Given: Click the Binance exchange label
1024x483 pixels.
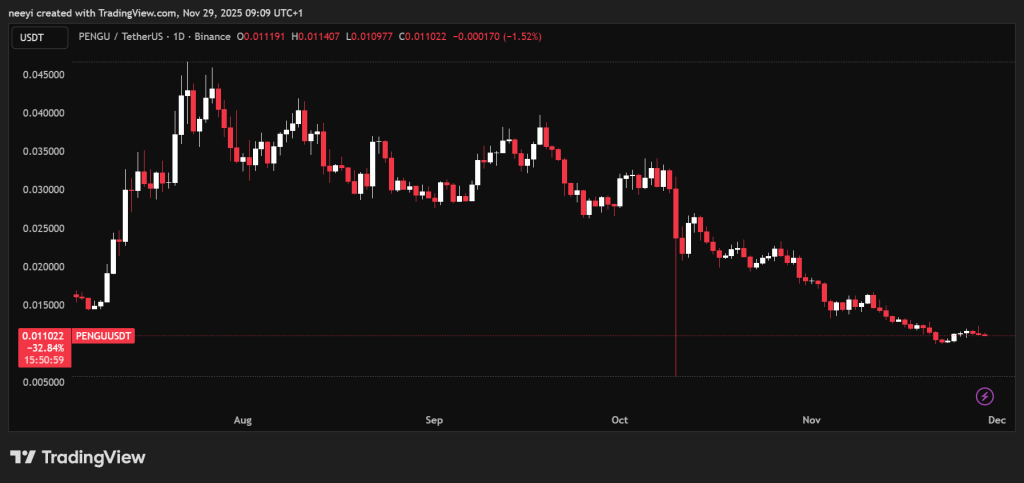Looking at the screenshot, I should coord(214,37).
